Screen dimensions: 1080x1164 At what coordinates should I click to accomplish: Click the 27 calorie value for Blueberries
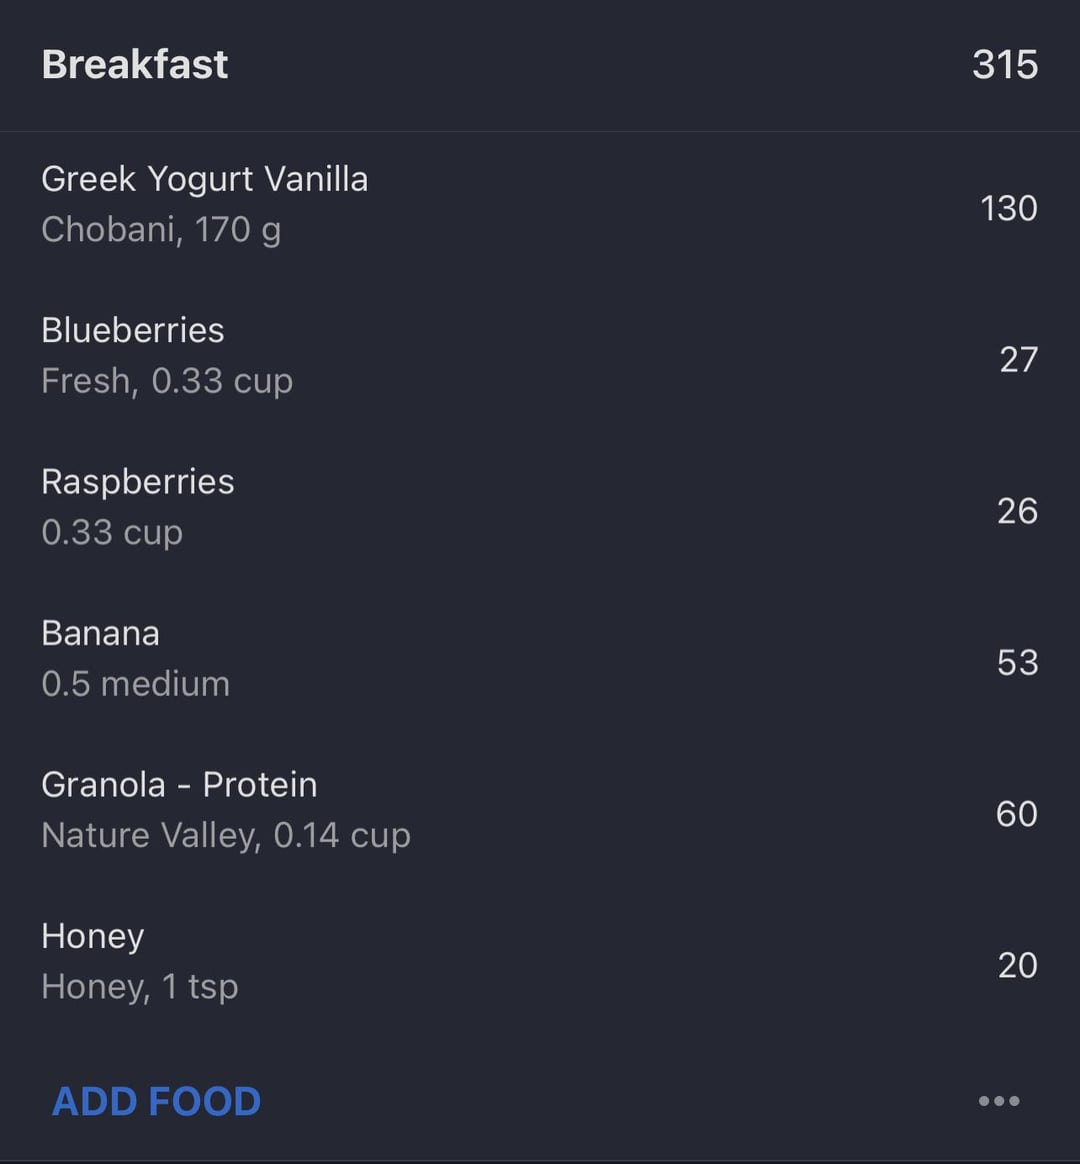pos(1018,360)
